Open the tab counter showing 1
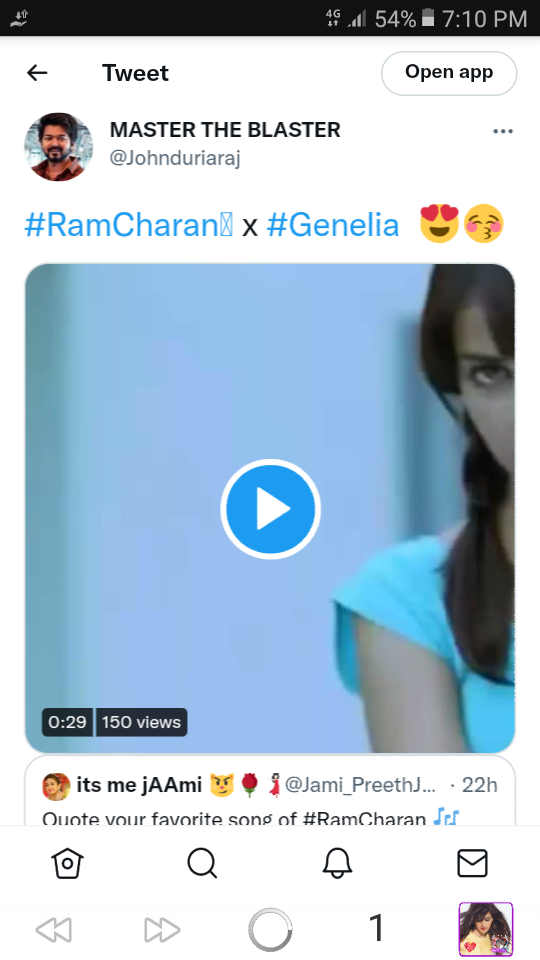 [377, 928]
